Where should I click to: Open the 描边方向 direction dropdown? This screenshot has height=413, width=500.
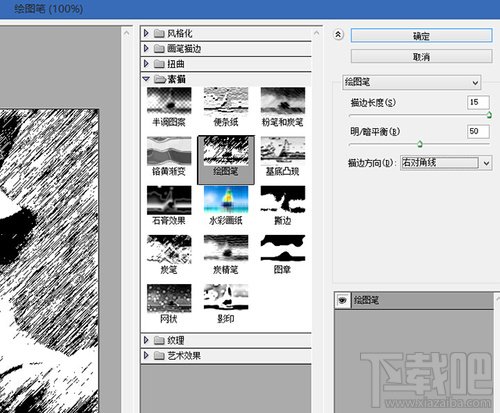tap(446, 163)
